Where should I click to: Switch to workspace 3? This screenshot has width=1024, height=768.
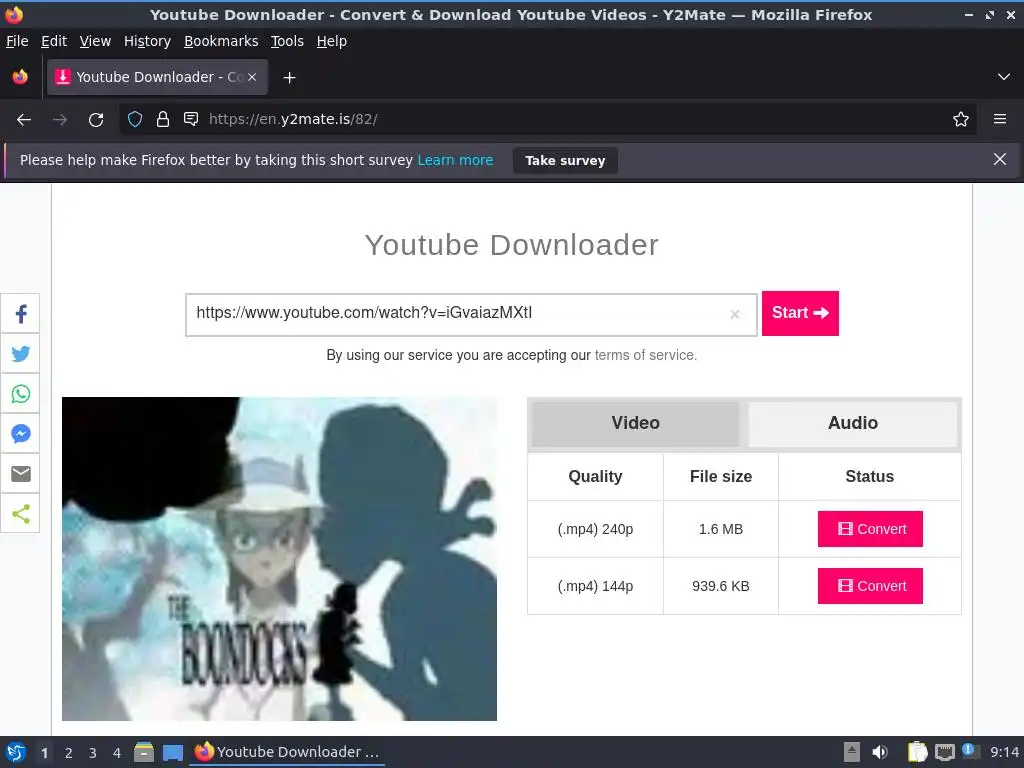tap(93, 753)
